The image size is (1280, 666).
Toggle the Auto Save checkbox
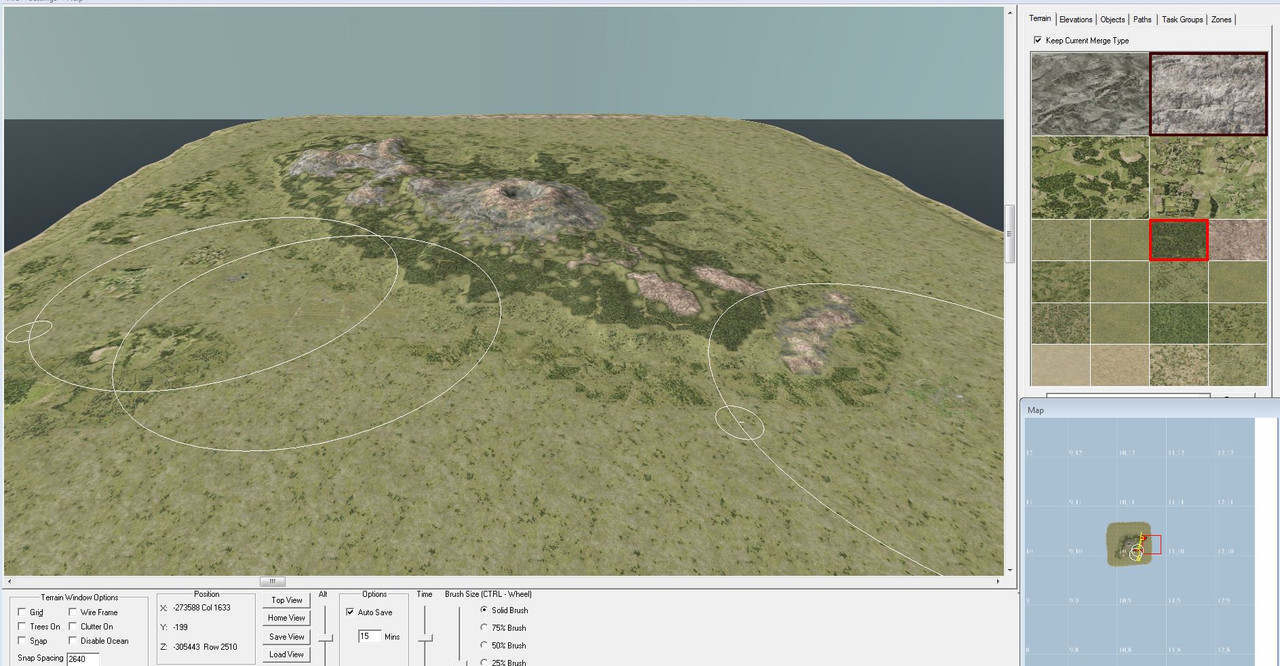click(x=350, y=612)
